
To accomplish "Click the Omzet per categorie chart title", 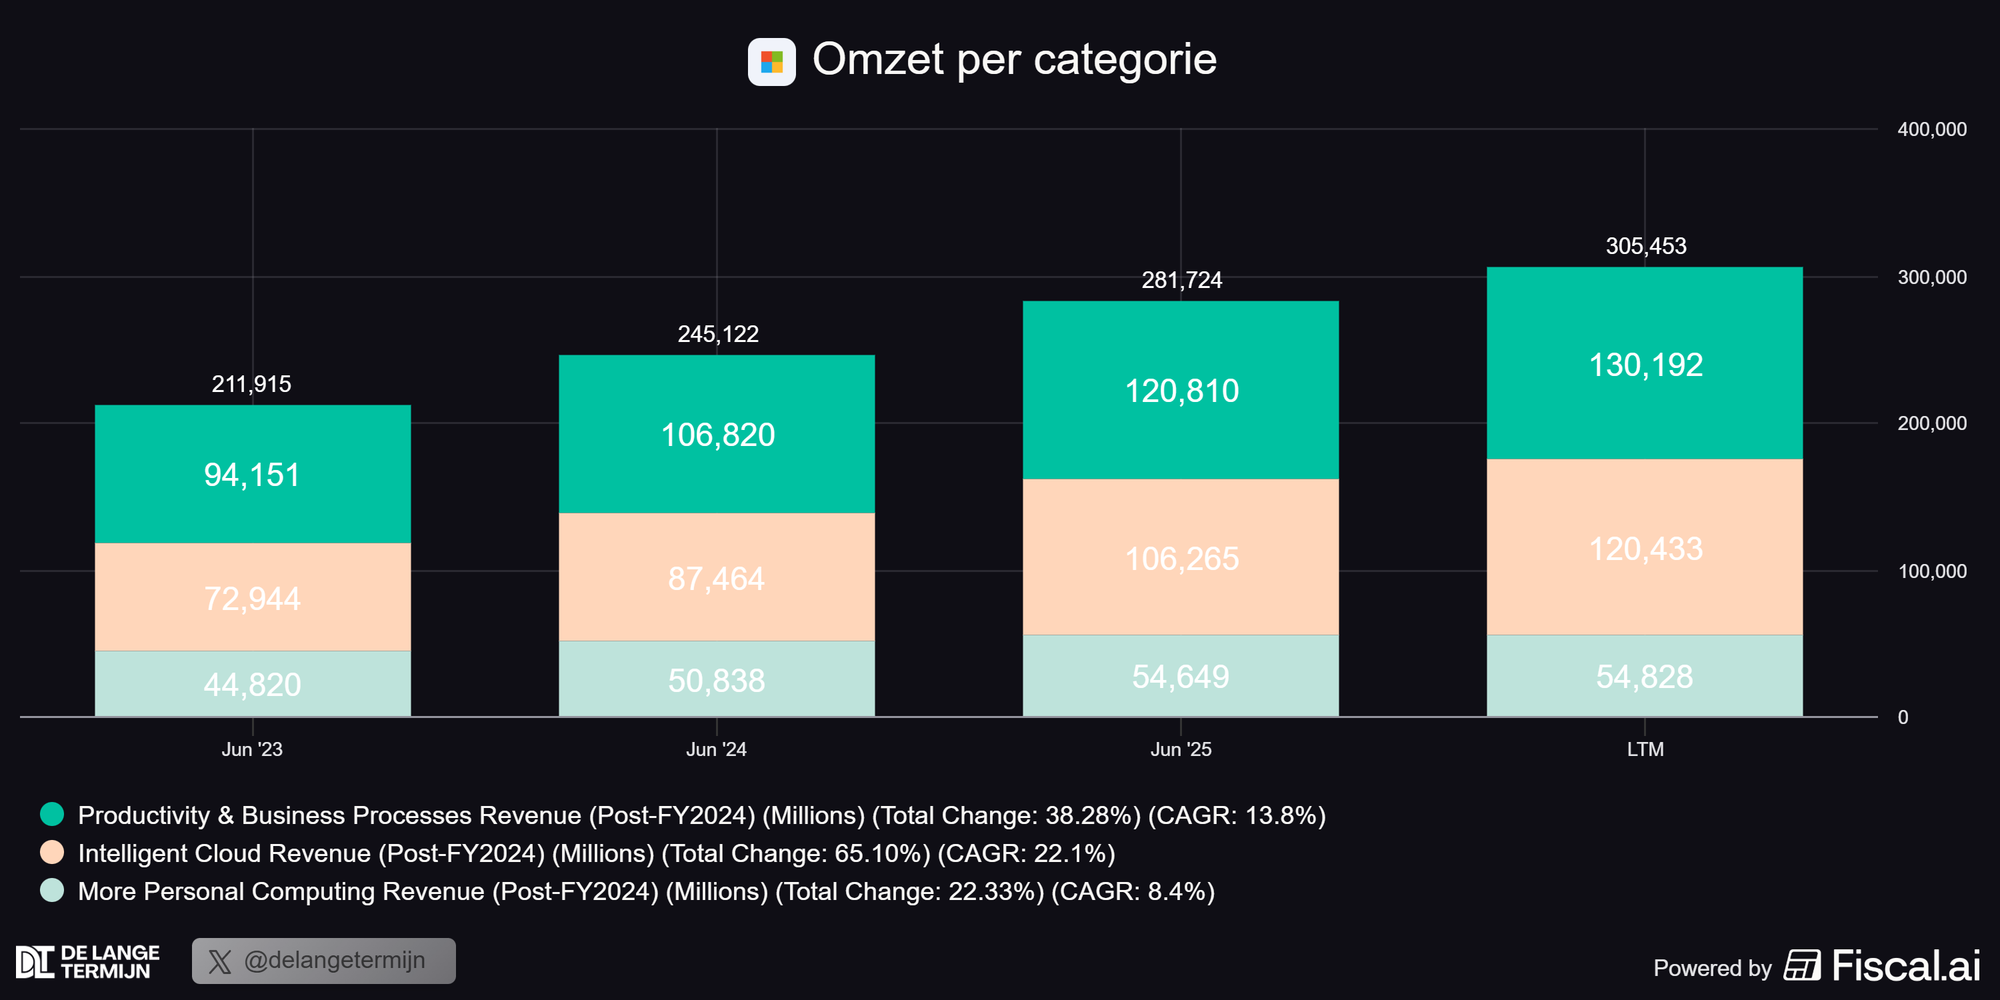I will tap(1014, 60).
